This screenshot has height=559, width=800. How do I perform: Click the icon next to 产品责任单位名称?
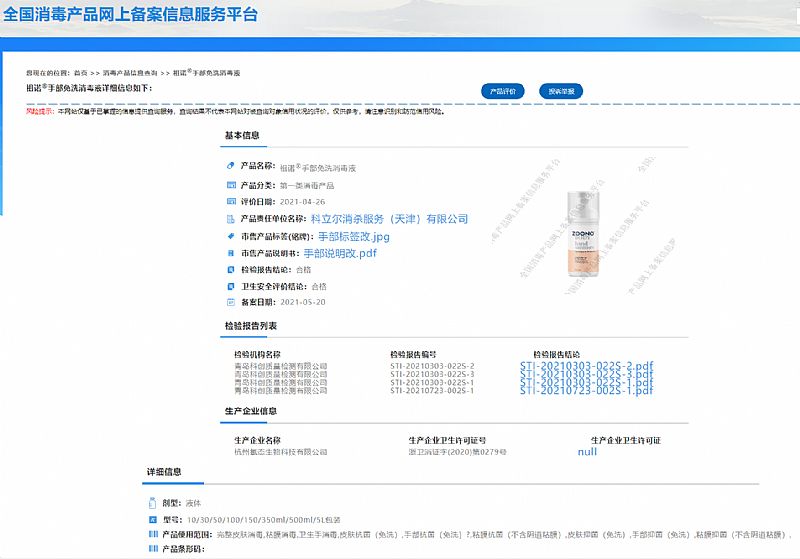pos(231,218)
